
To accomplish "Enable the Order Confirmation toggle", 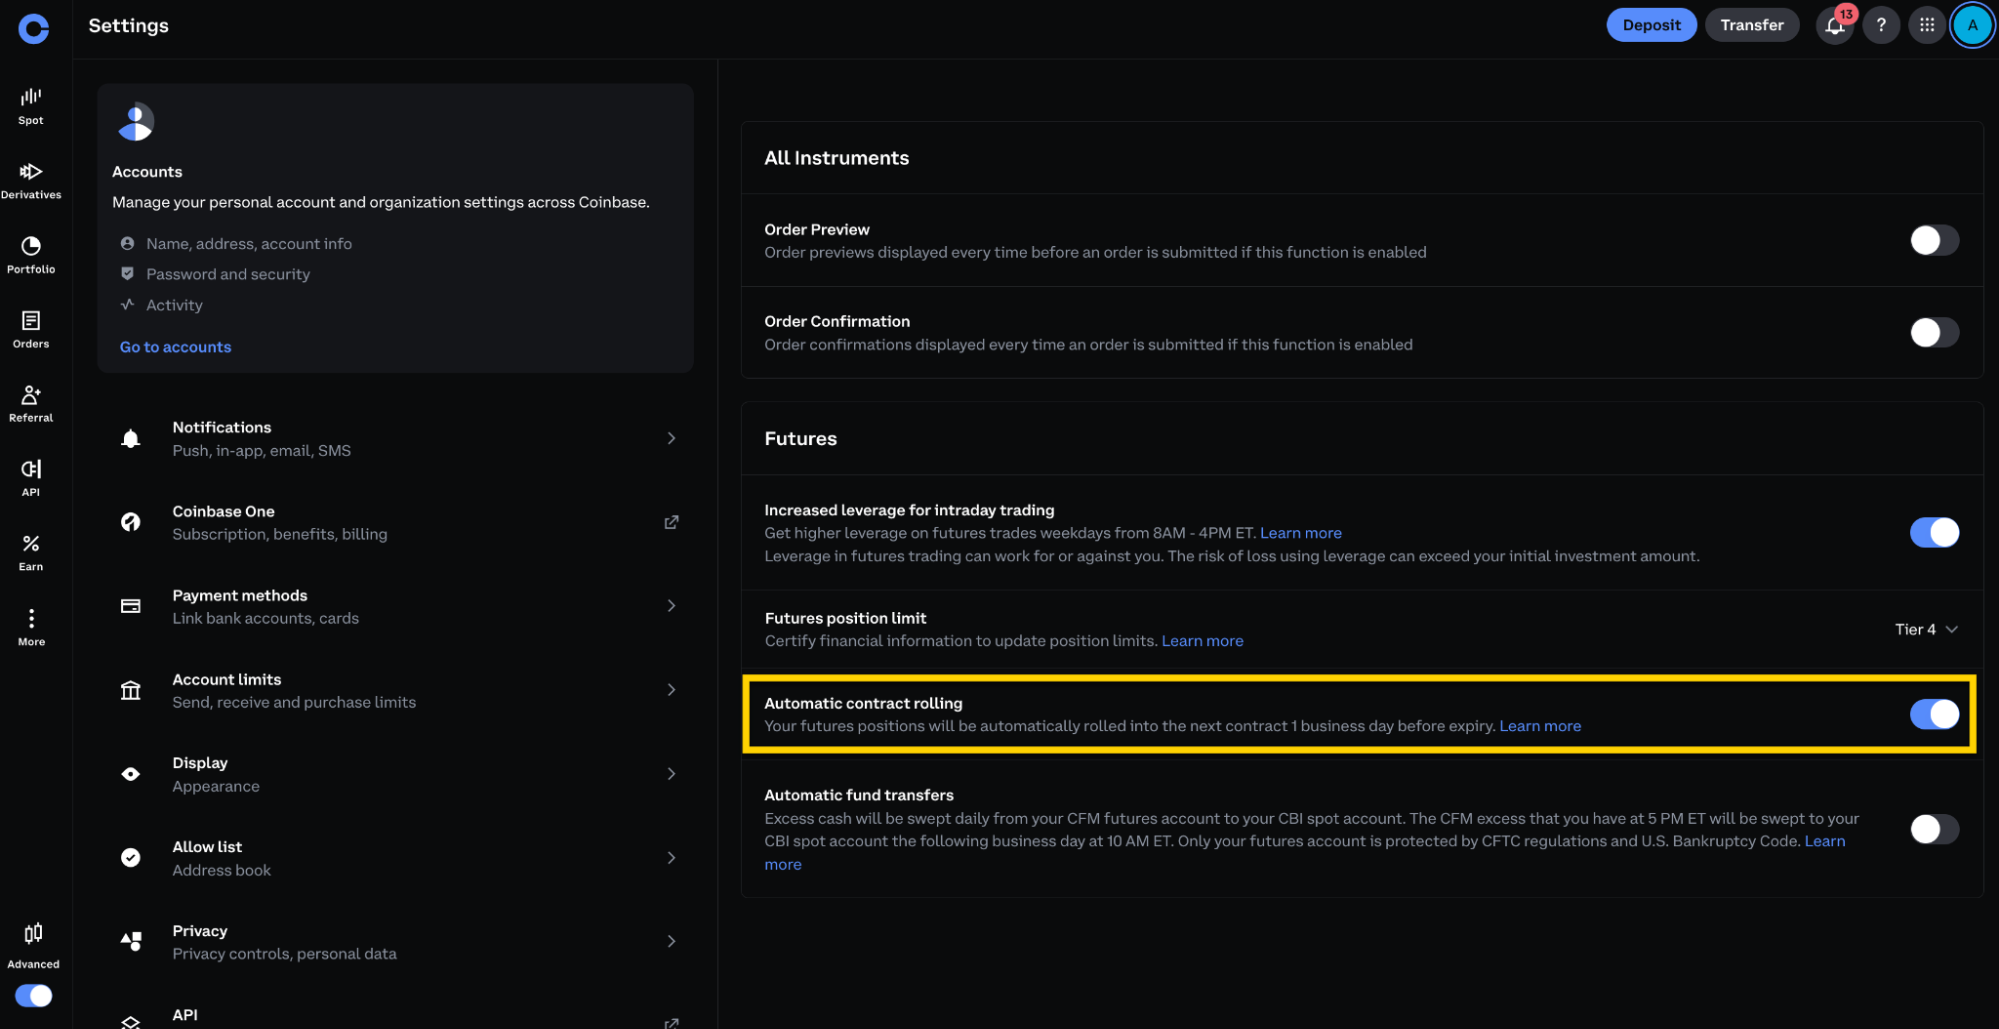I will pyautogui.click(x=1934, y=332).
